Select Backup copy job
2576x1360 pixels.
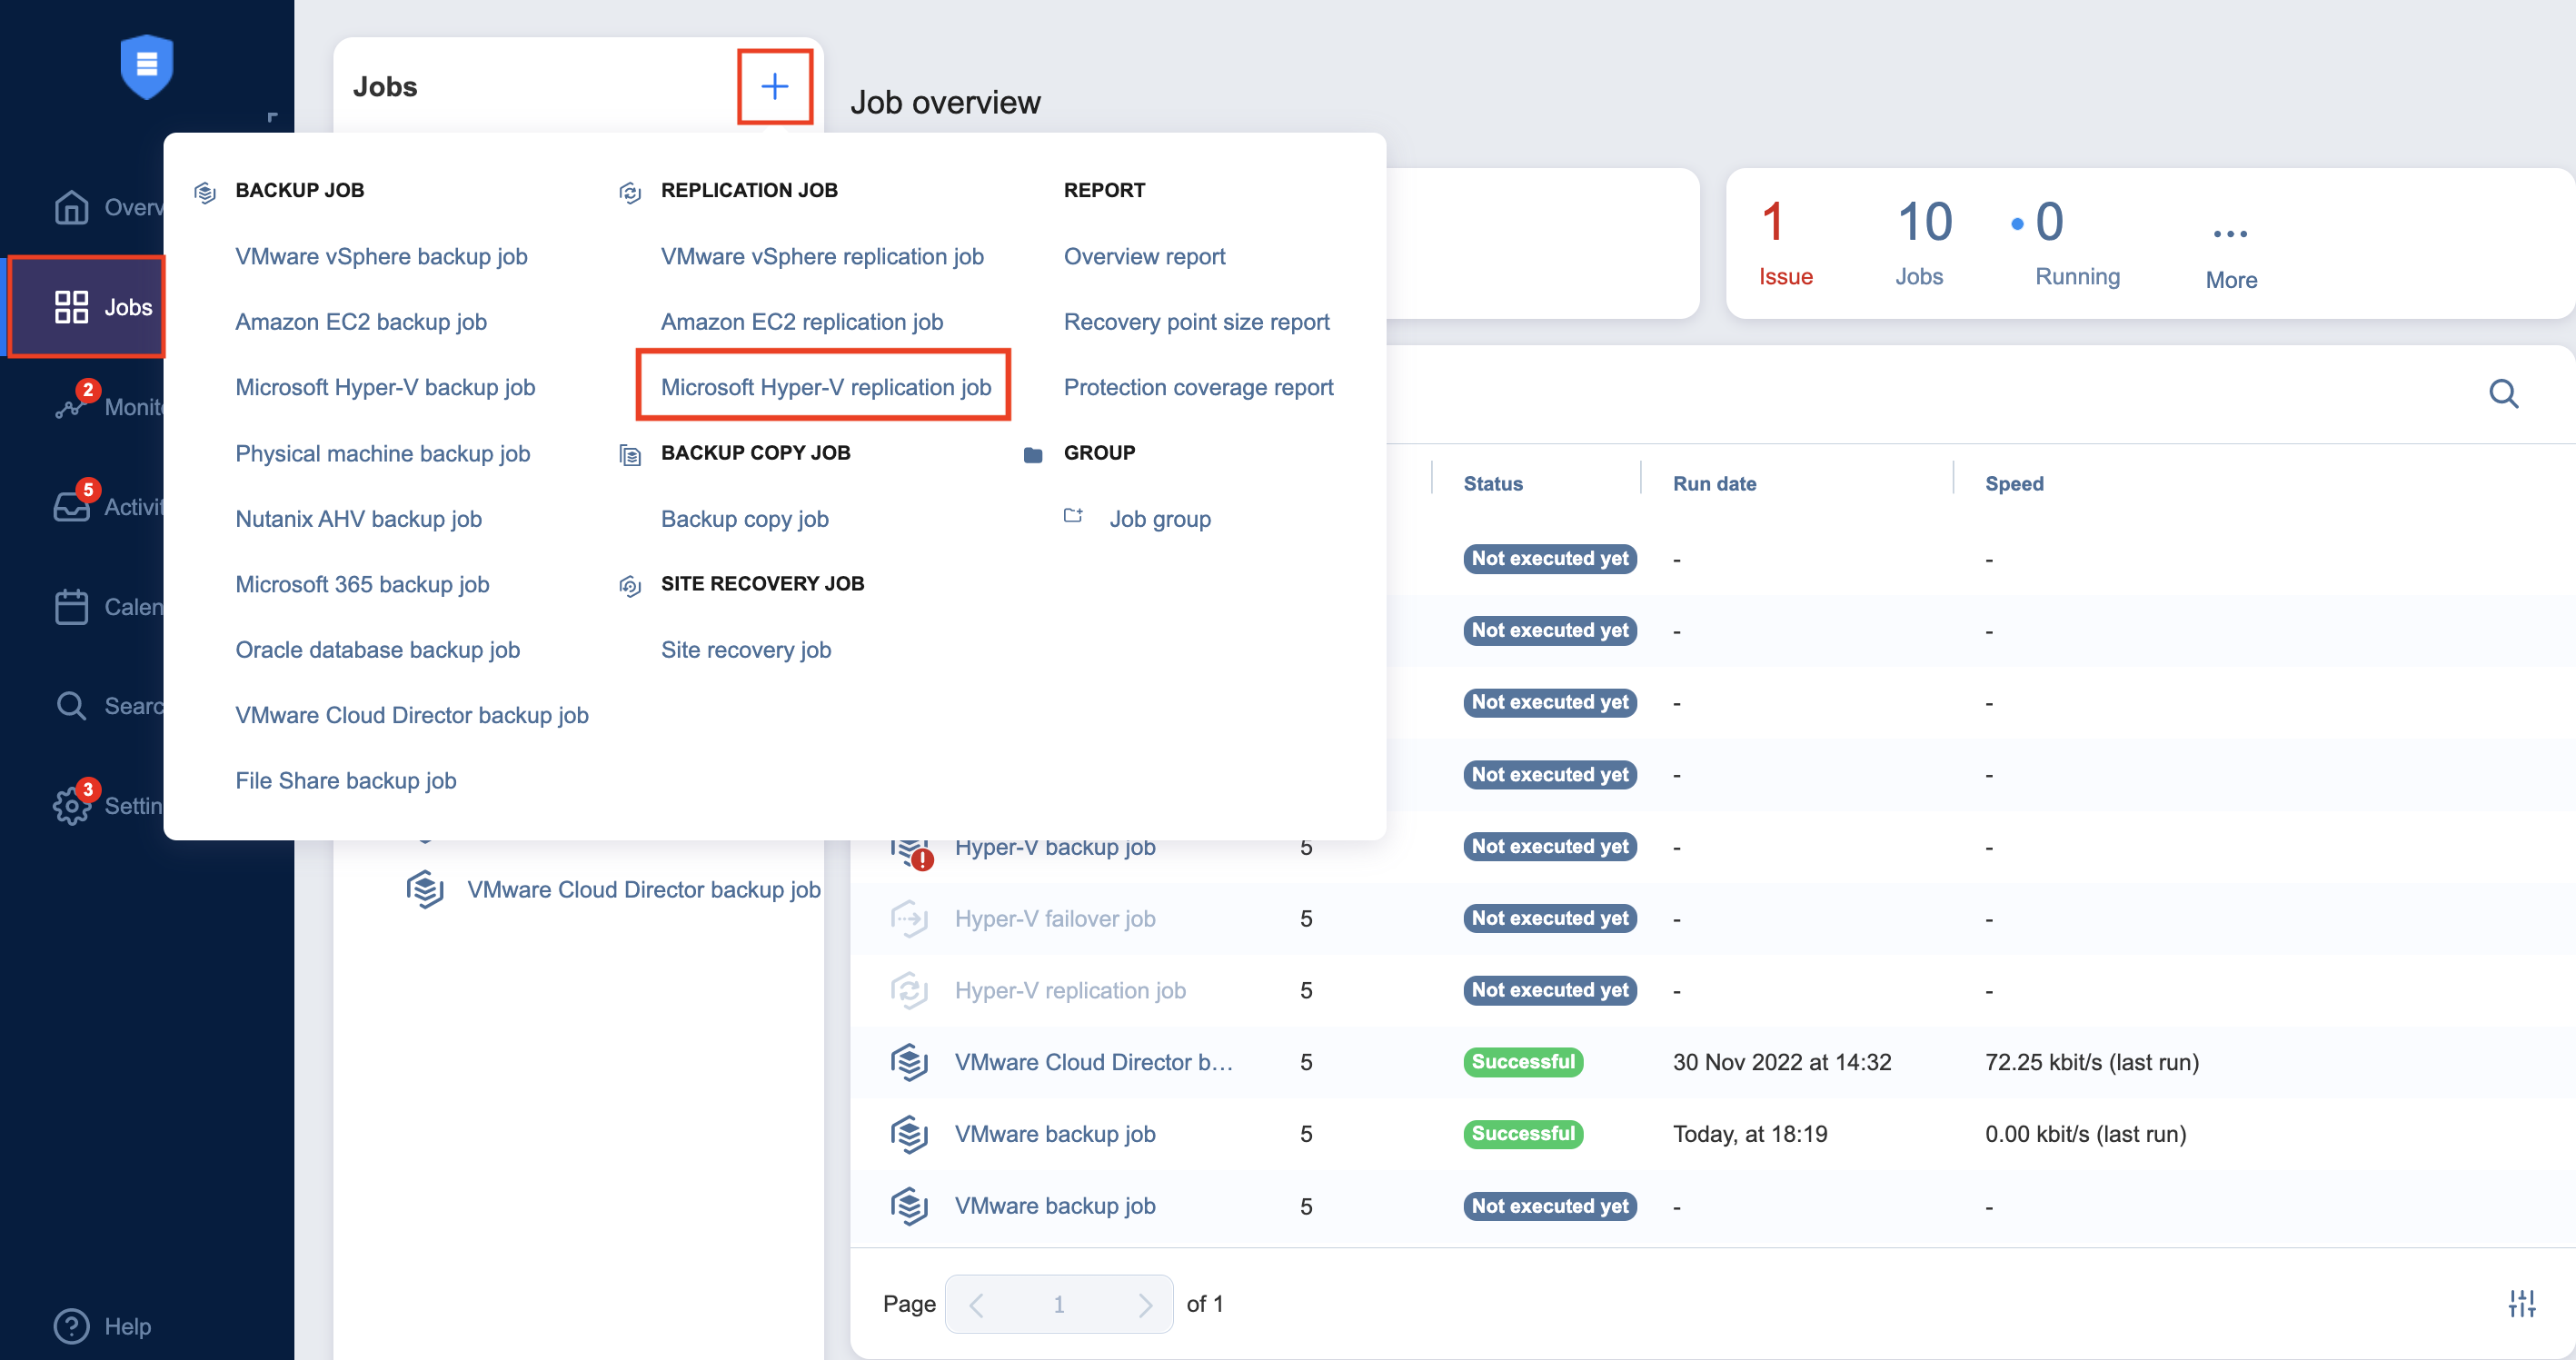pyautogui.click(x=745, y=519)
